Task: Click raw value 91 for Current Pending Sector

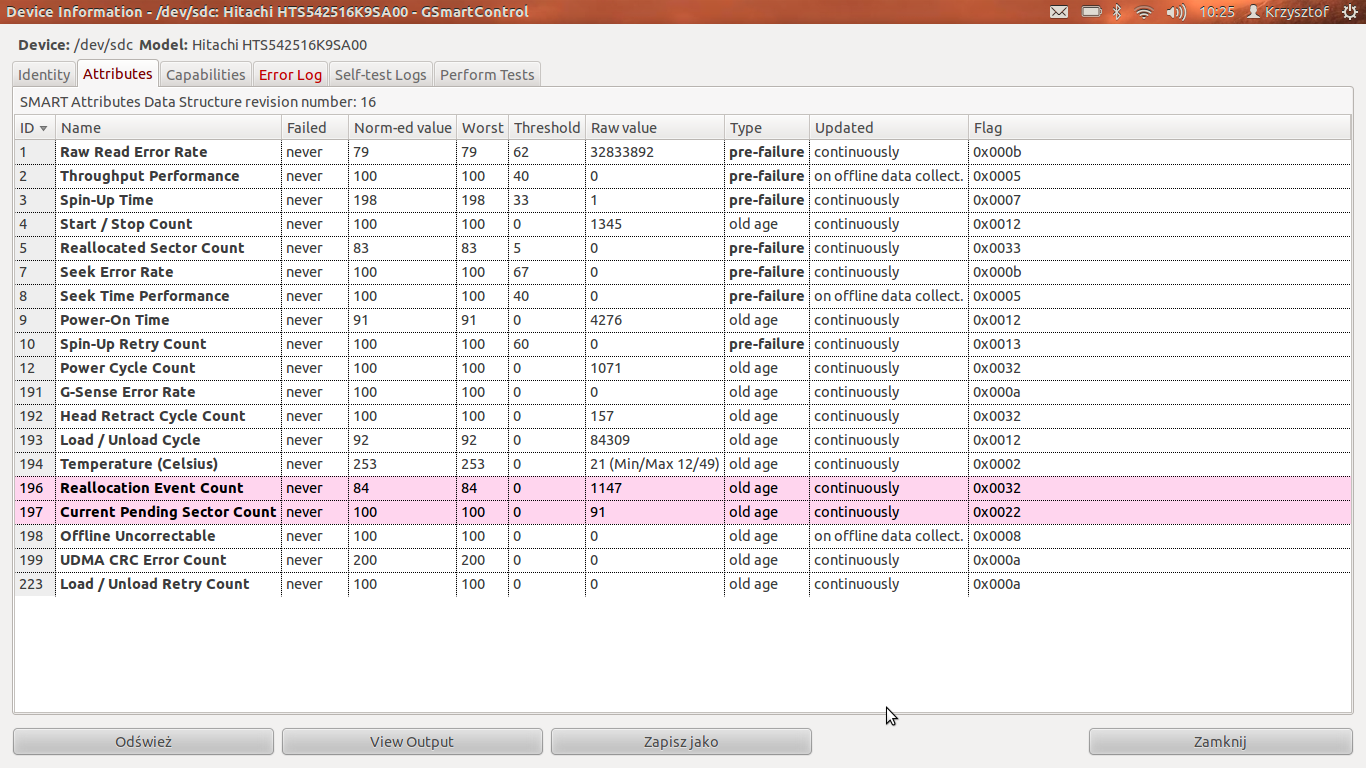Action: (x=598, y=512)
